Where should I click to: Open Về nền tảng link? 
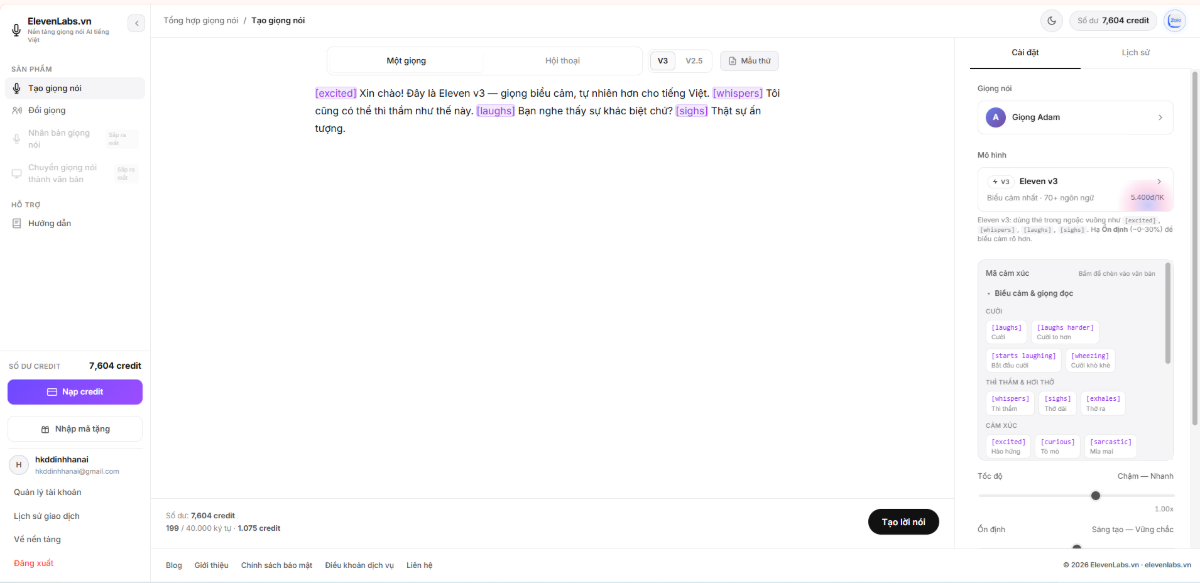tap(37, 539)
